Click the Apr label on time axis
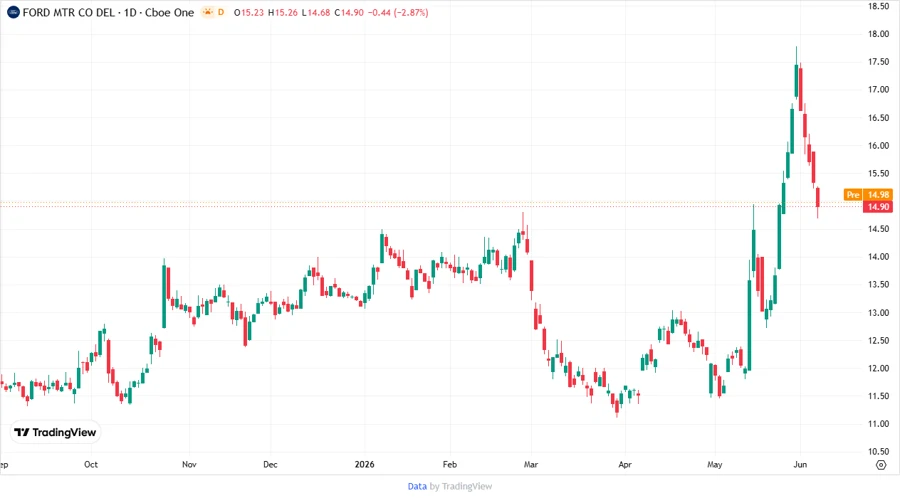The width and height of the screenshot is (900, 498). point(625,464)
